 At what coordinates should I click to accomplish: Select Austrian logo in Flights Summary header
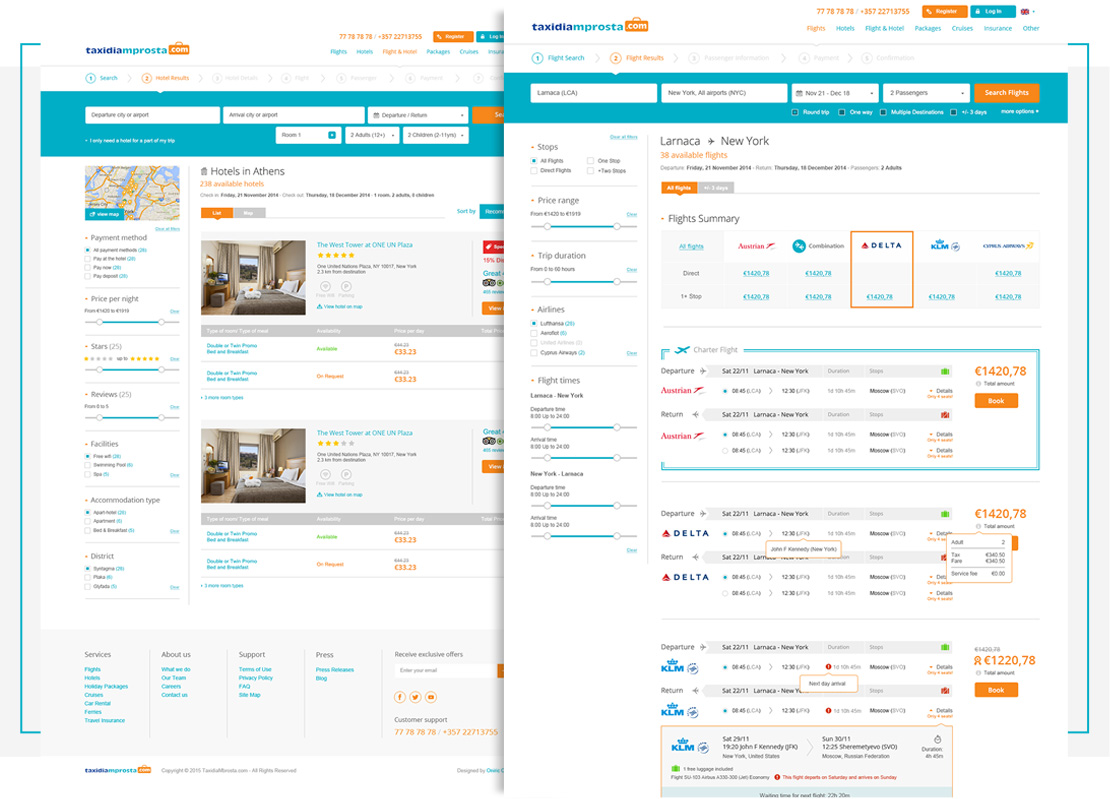756,246
